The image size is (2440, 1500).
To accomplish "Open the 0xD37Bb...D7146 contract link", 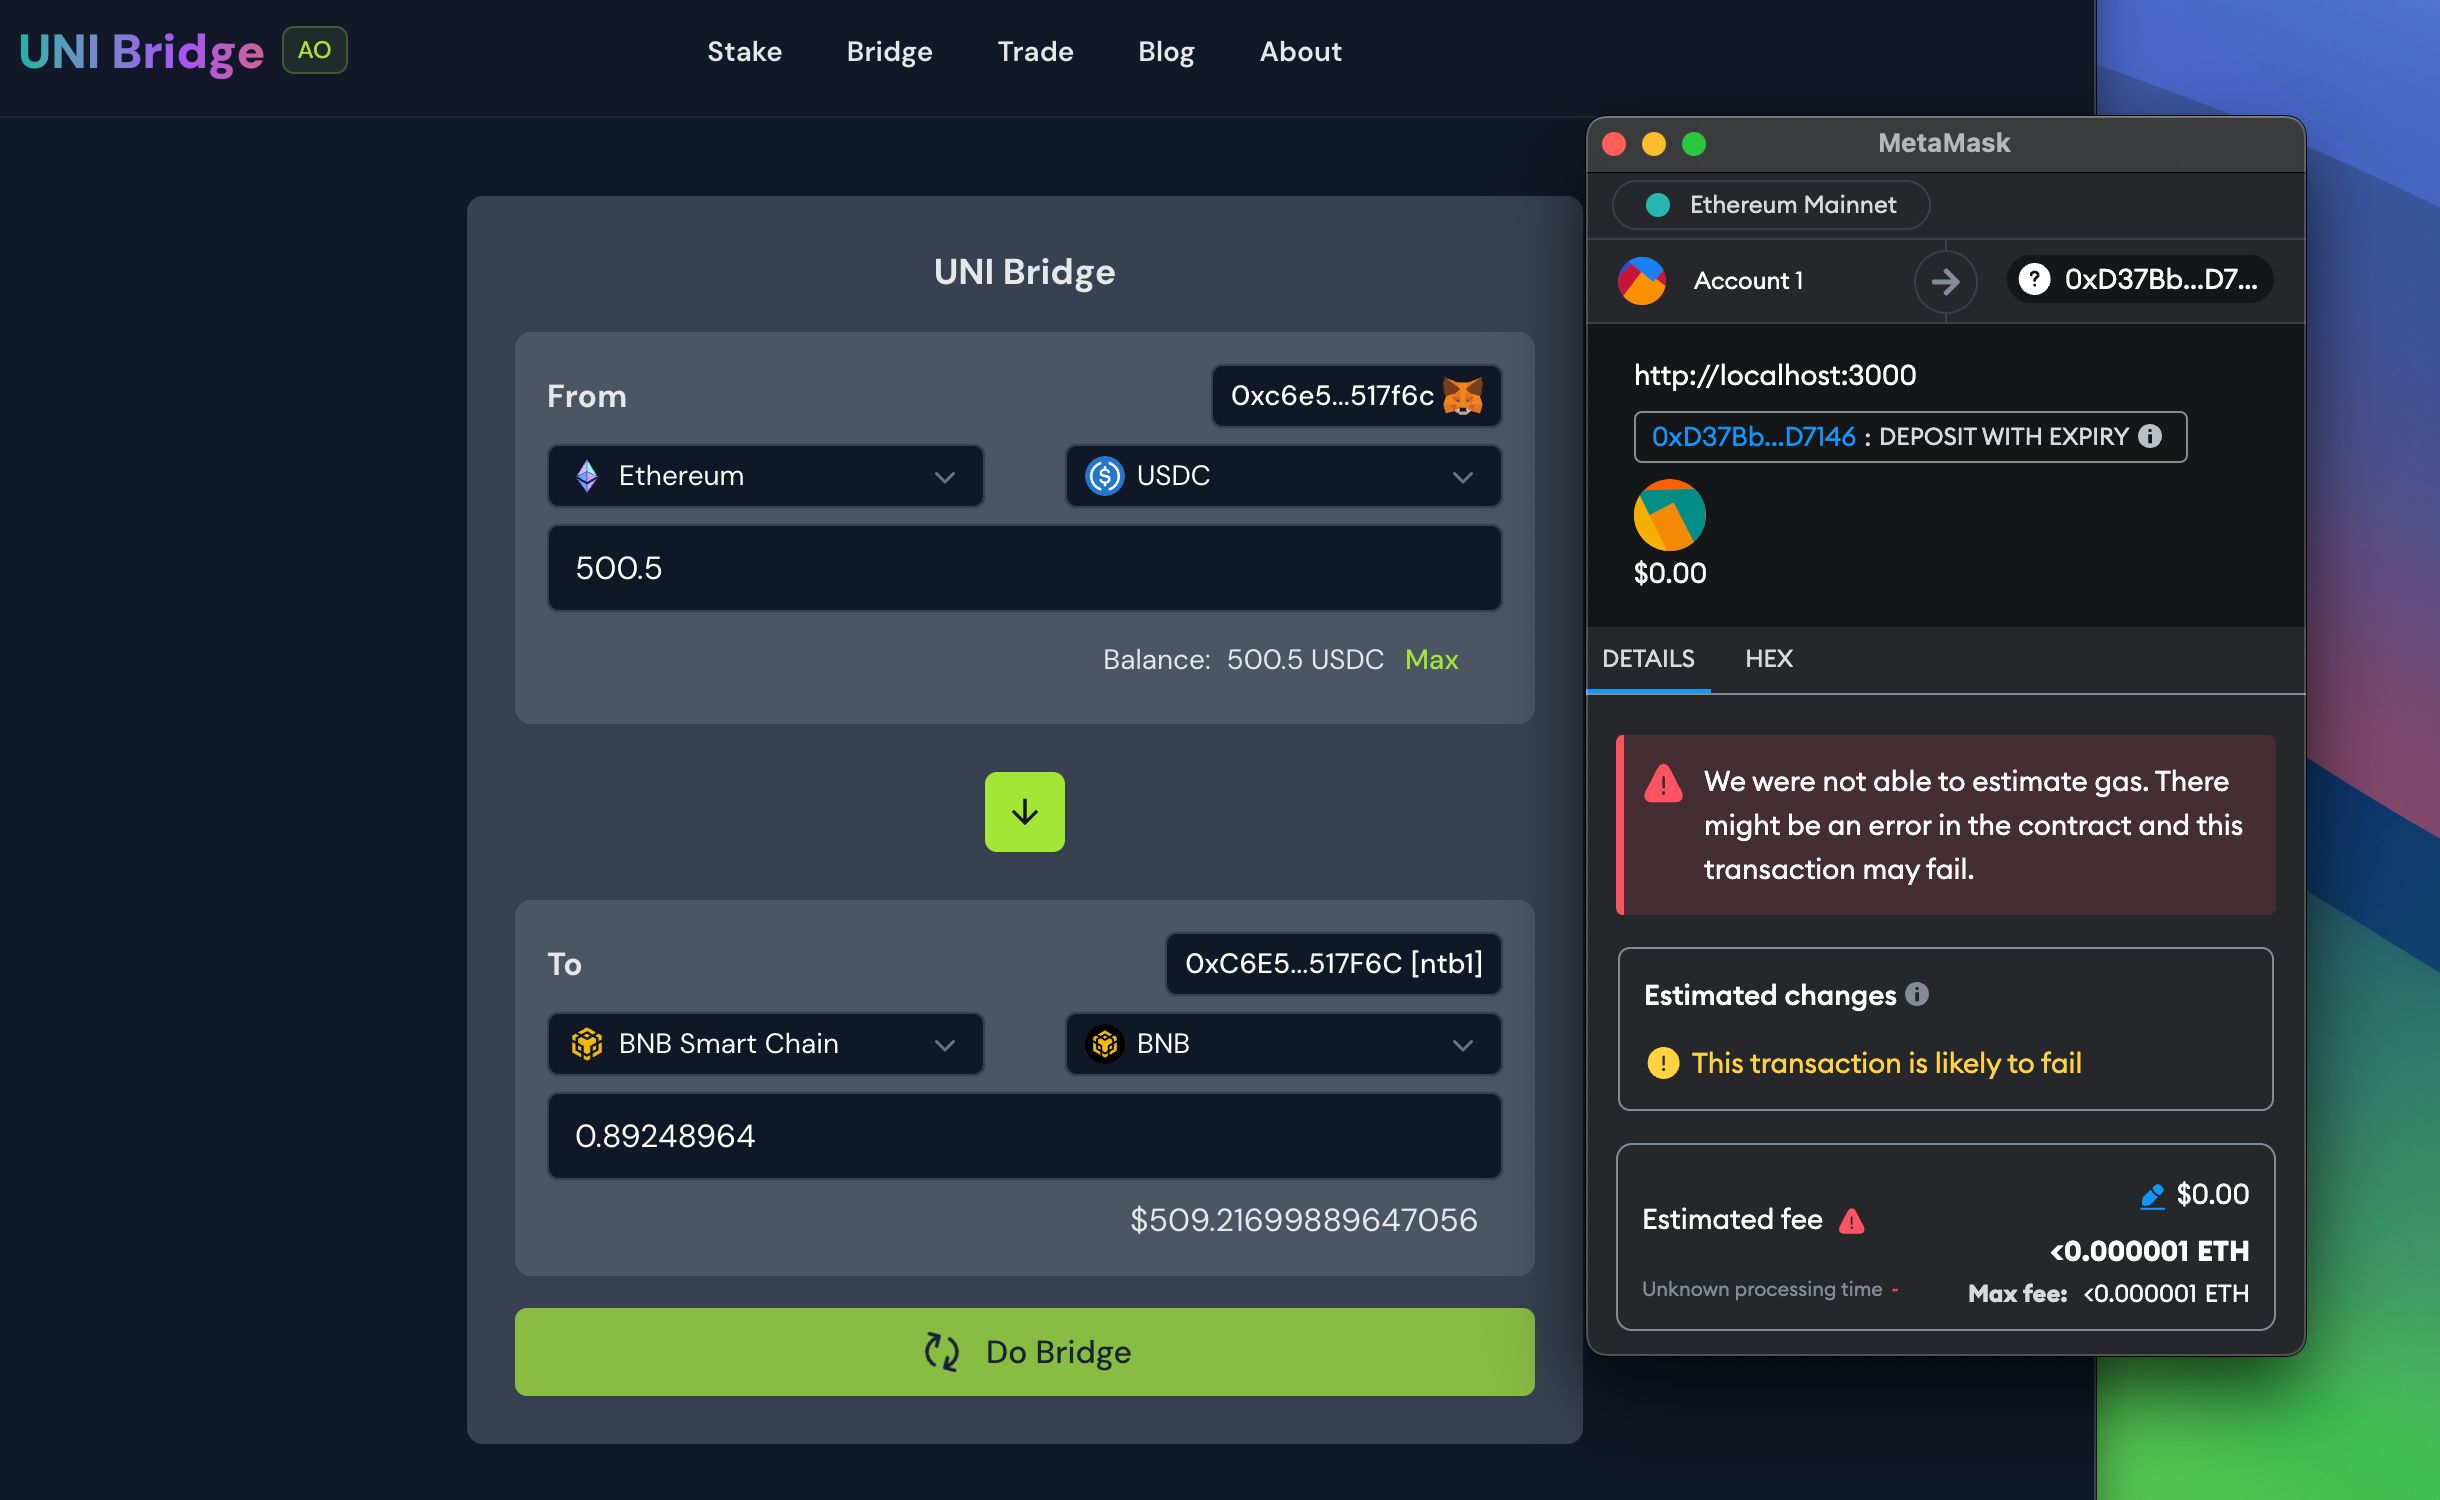I will 1753,437.
